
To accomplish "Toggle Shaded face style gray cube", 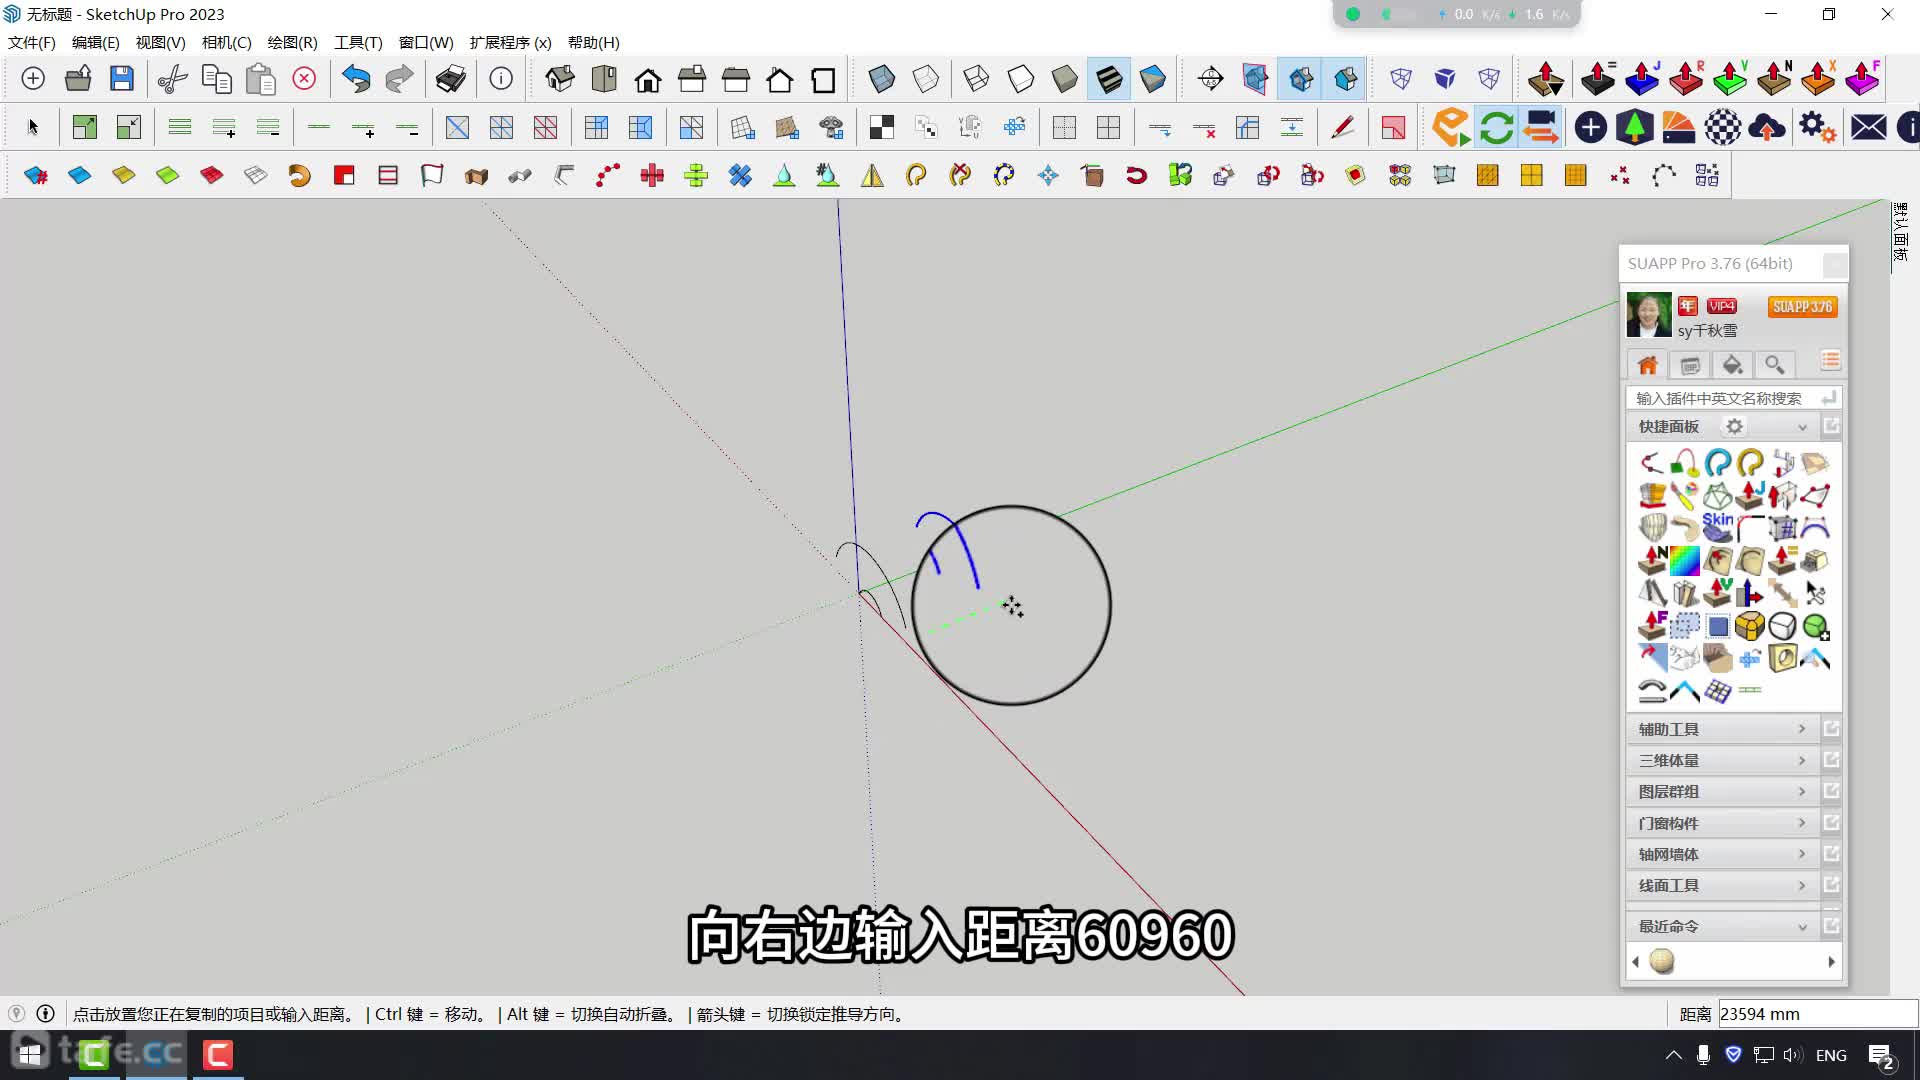I will tap(1065, 79).
